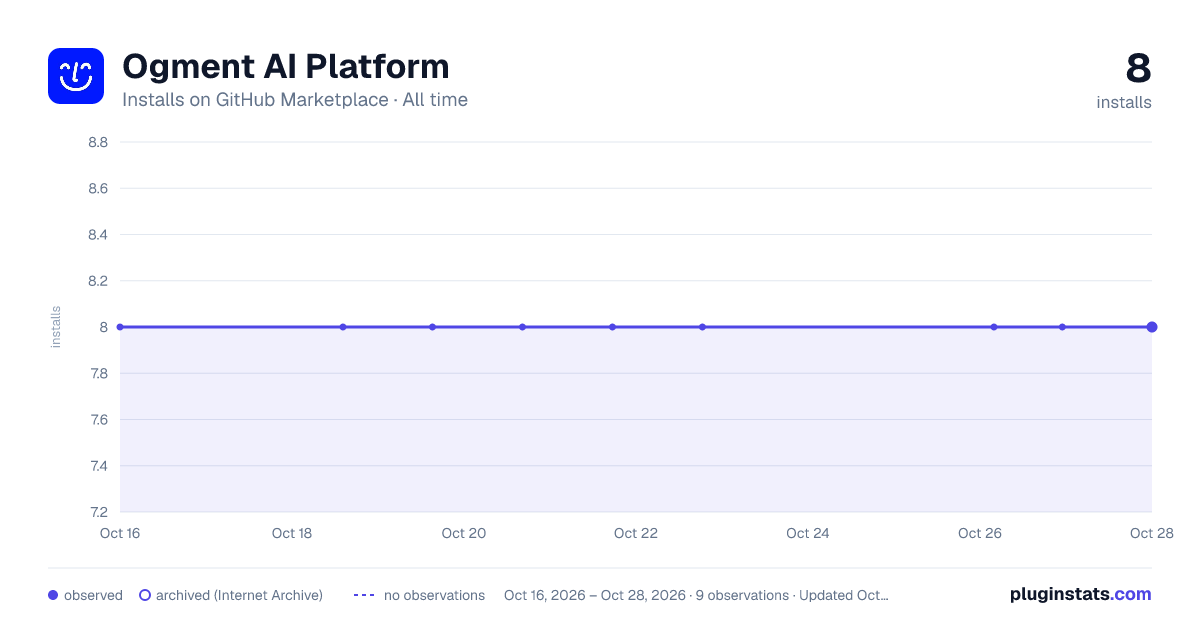This screenshot has height=630, width=1200.
Task: Select the Oct 16 data point on the line
Action: tap(120, 327)
